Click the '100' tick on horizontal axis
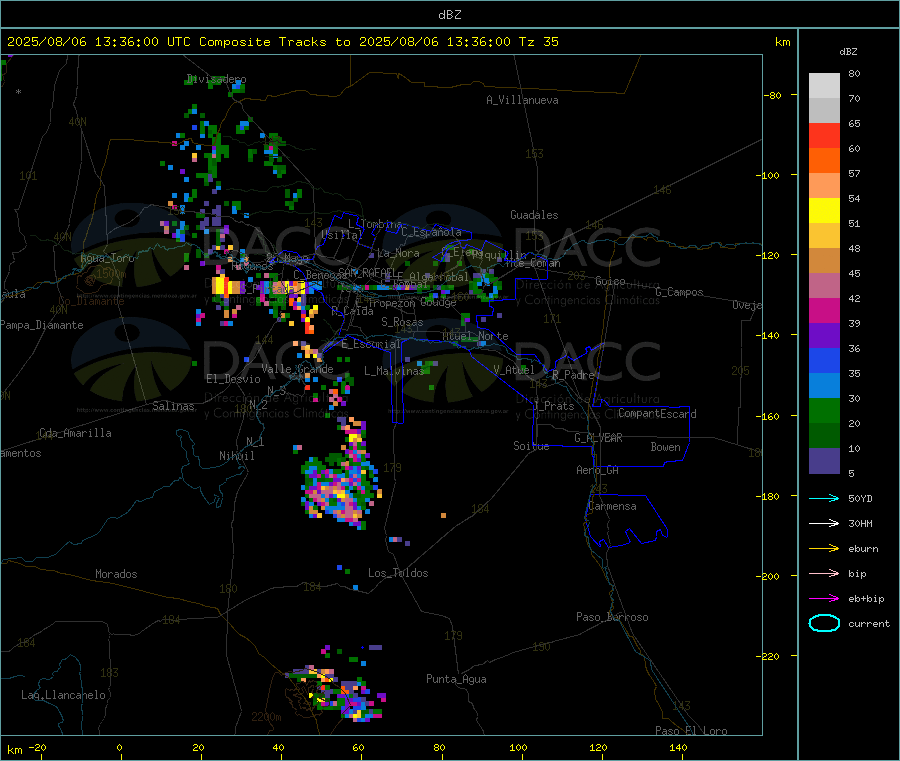Screen dimensions: 900x761 coord(518,747)
